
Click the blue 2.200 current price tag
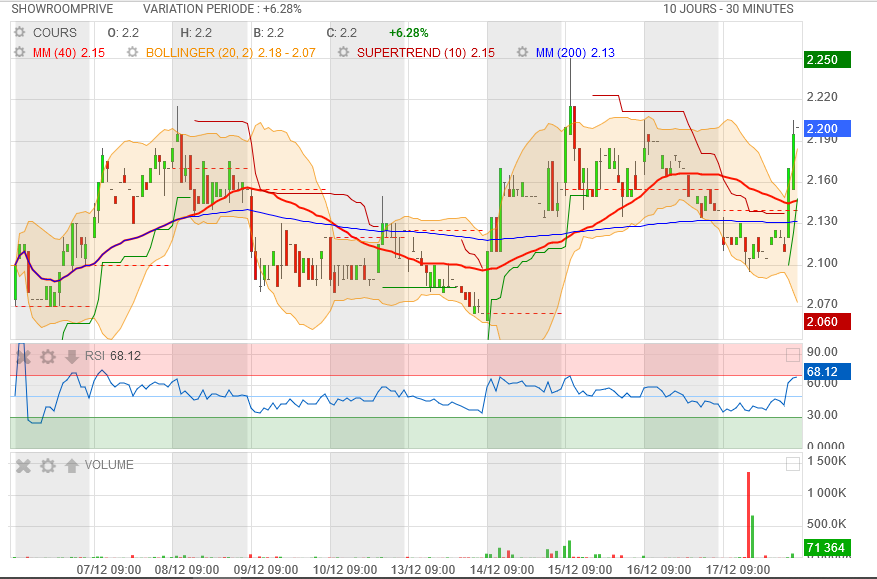pos(827,129)
